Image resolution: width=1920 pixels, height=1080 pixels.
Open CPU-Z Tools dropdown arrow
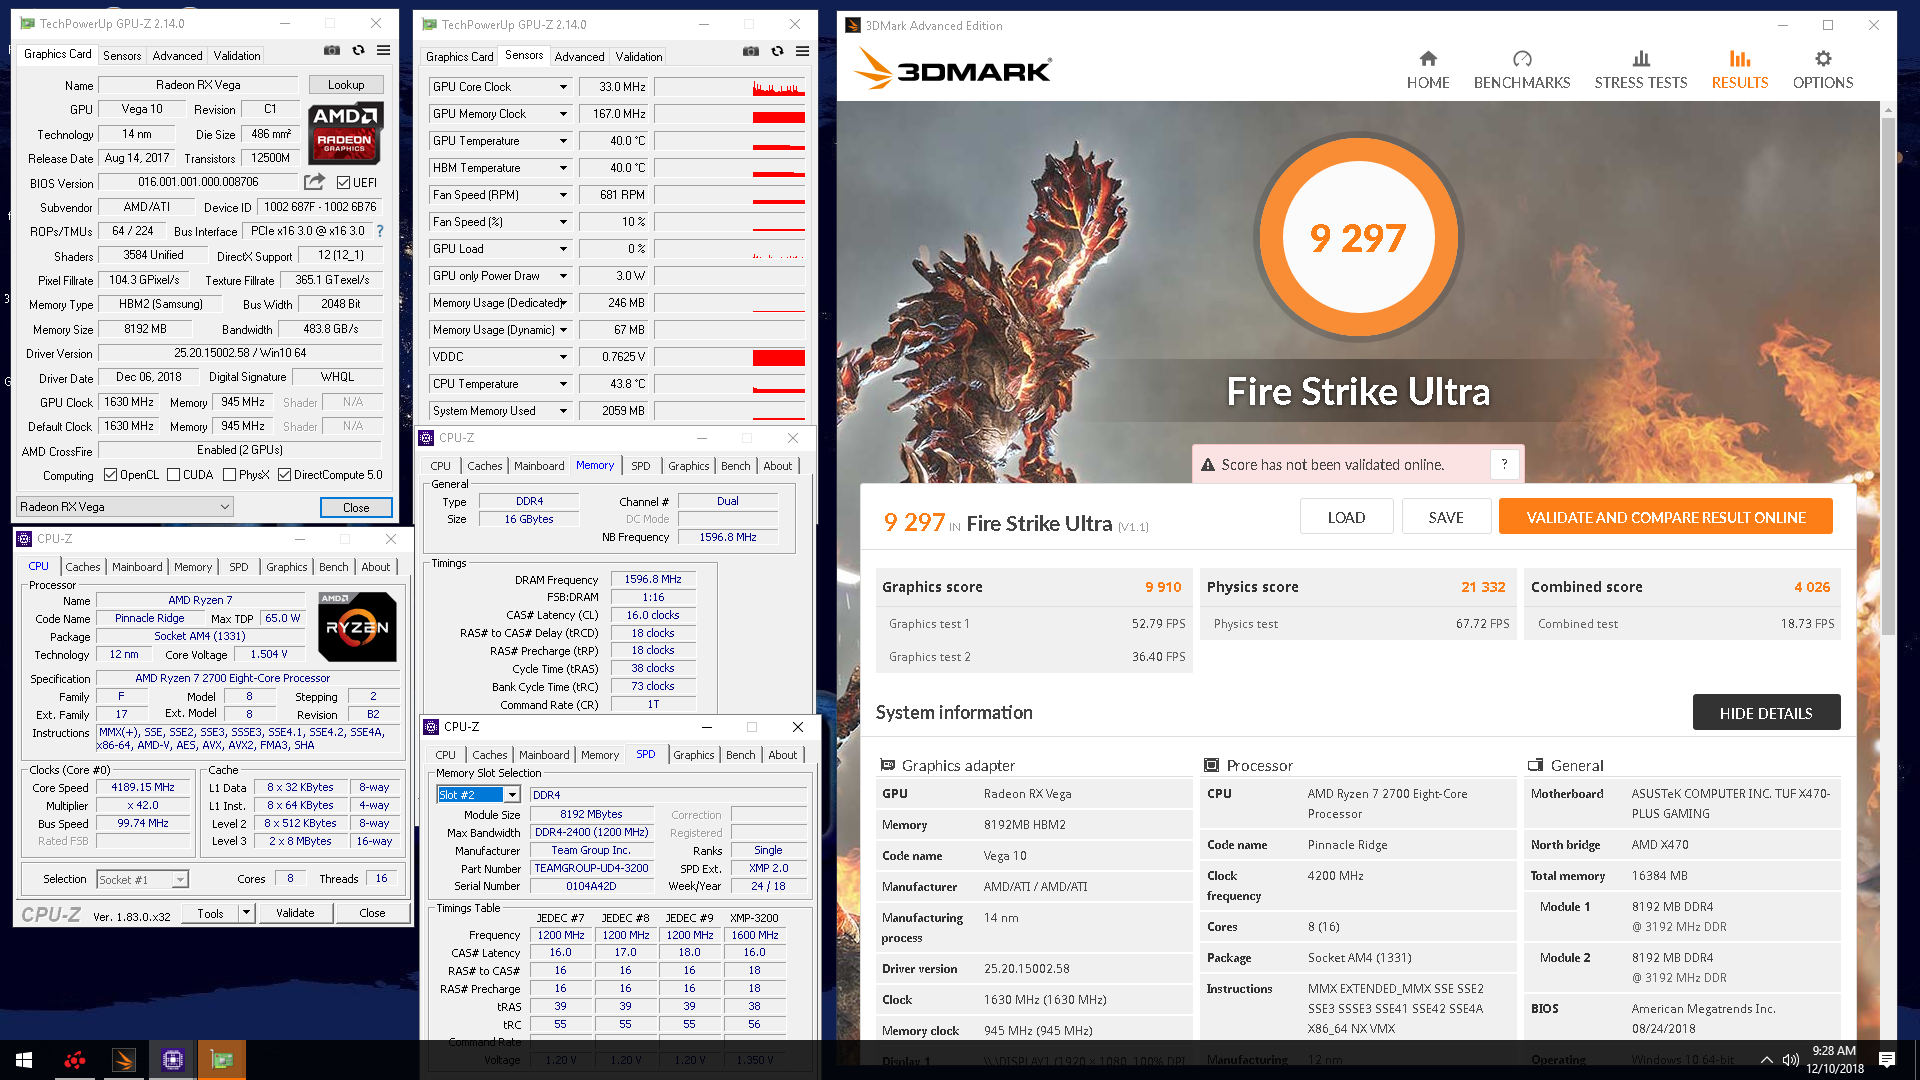click(246, 913)
